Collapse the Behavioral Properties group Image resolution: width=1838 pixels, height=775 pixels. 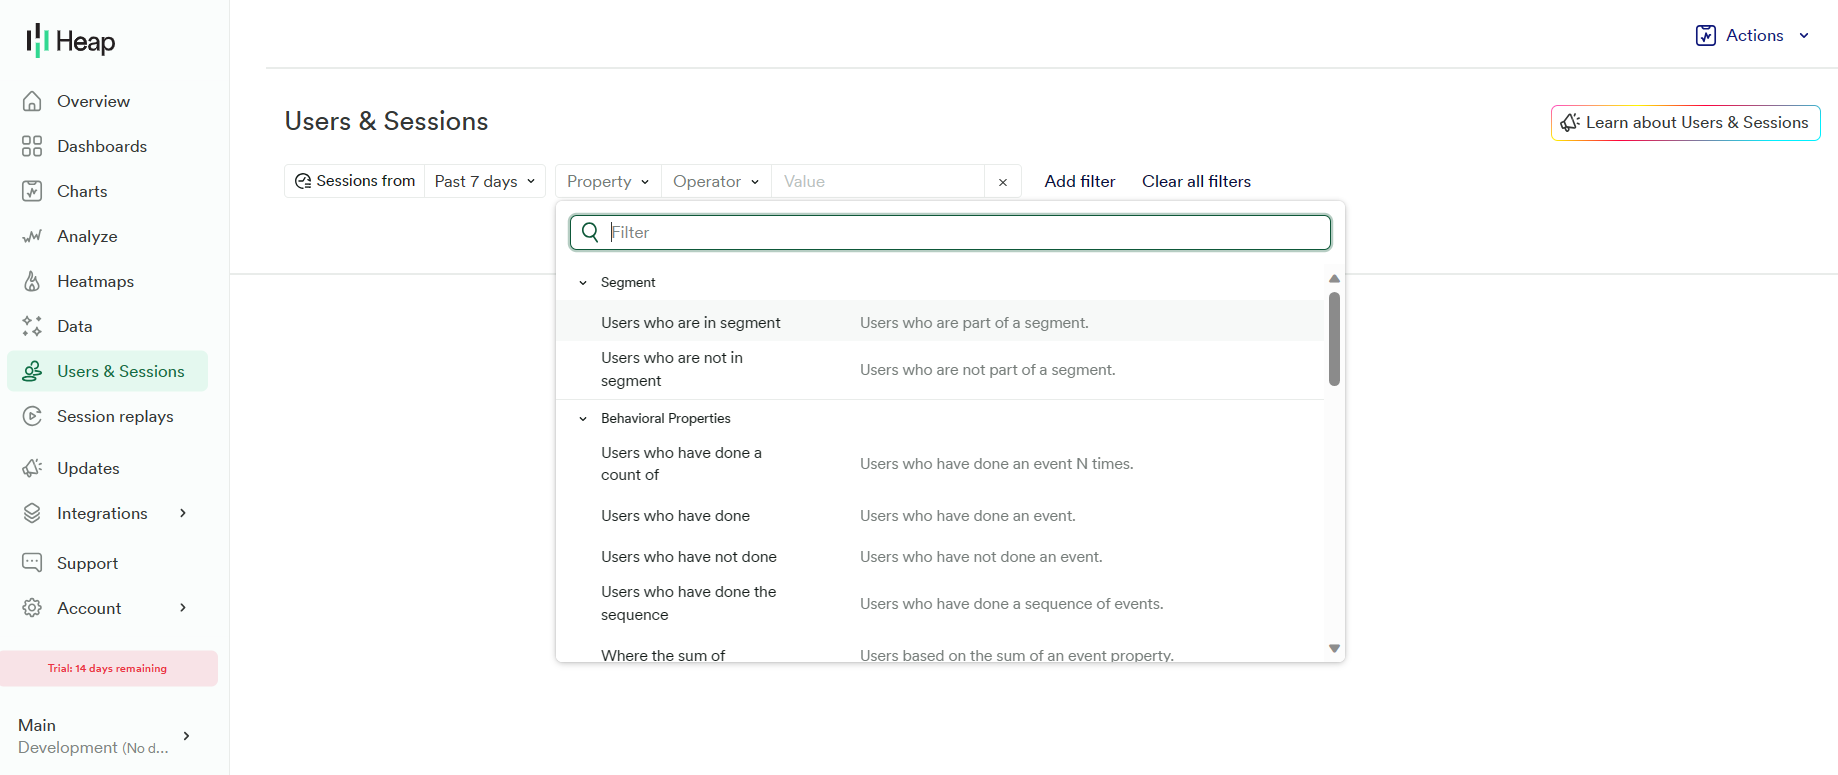583,419
